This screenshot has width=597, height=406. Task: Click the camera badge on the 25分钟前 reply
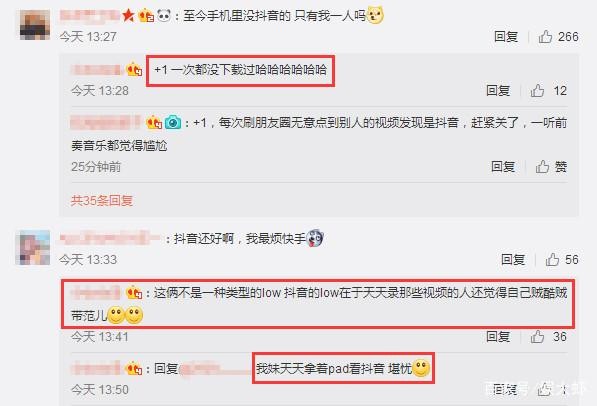[x=173, y=122]
